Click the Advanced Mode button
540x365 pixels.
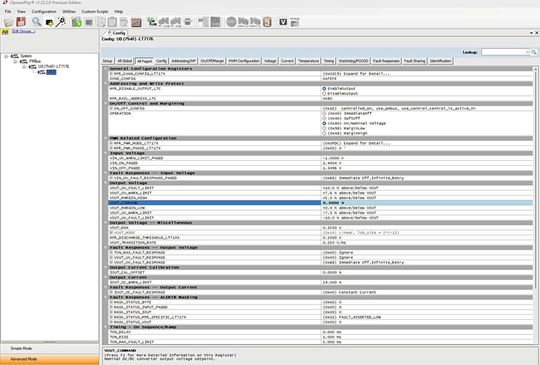click(x=50, y=359)
